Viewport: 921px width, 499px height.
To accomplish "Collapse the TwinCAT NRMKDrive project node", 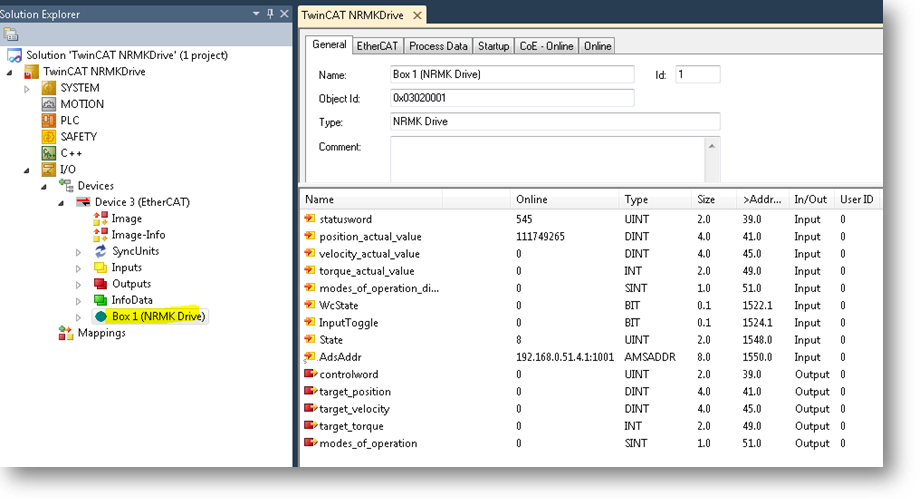I will pos(9,72).
